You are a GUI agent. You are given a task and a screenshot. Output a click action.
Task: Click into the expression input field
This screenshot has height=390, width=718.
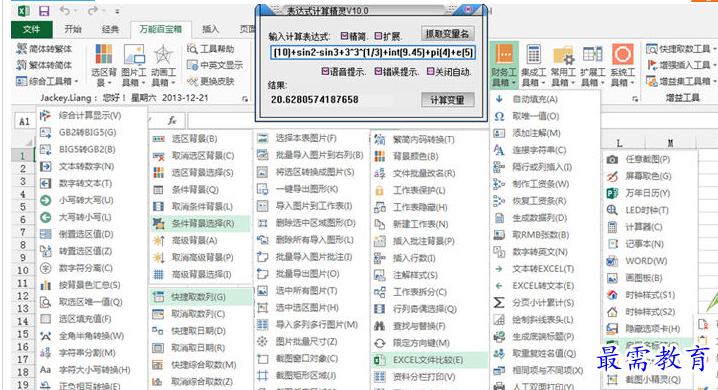point(373,53)
